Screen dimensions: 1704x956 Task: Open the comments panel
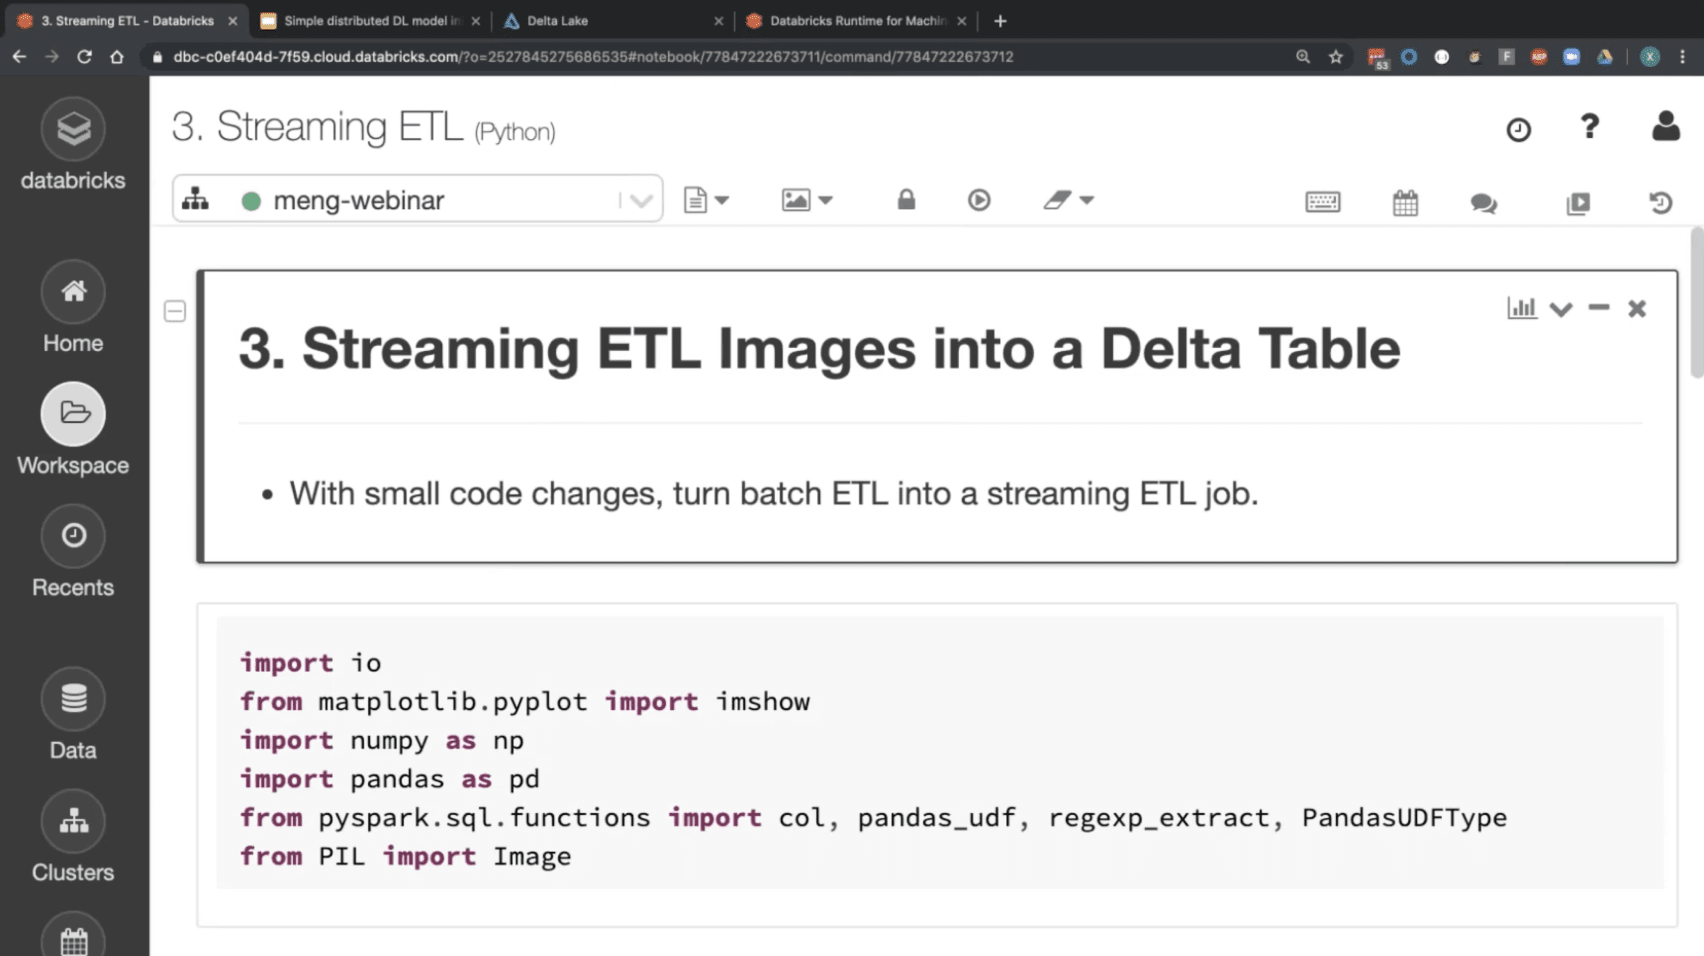pyautogui.click(x=1483, y=203)
